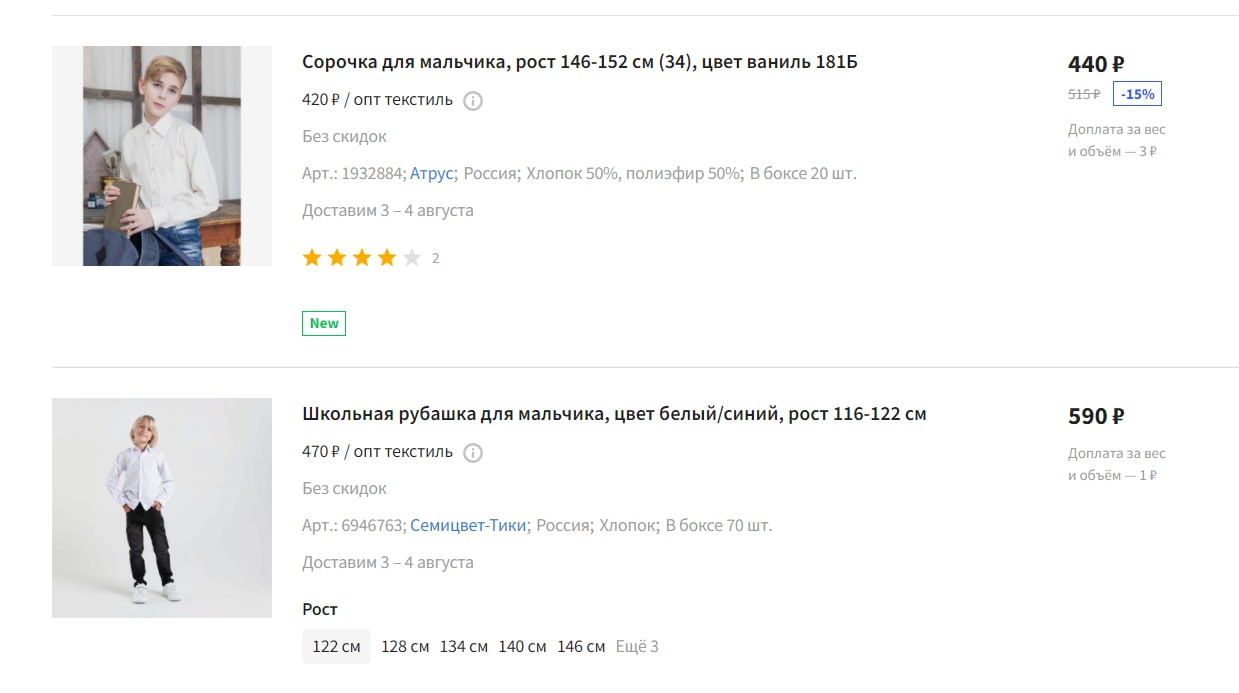Click the star rating of vanilla shirt

pos(361,258)
